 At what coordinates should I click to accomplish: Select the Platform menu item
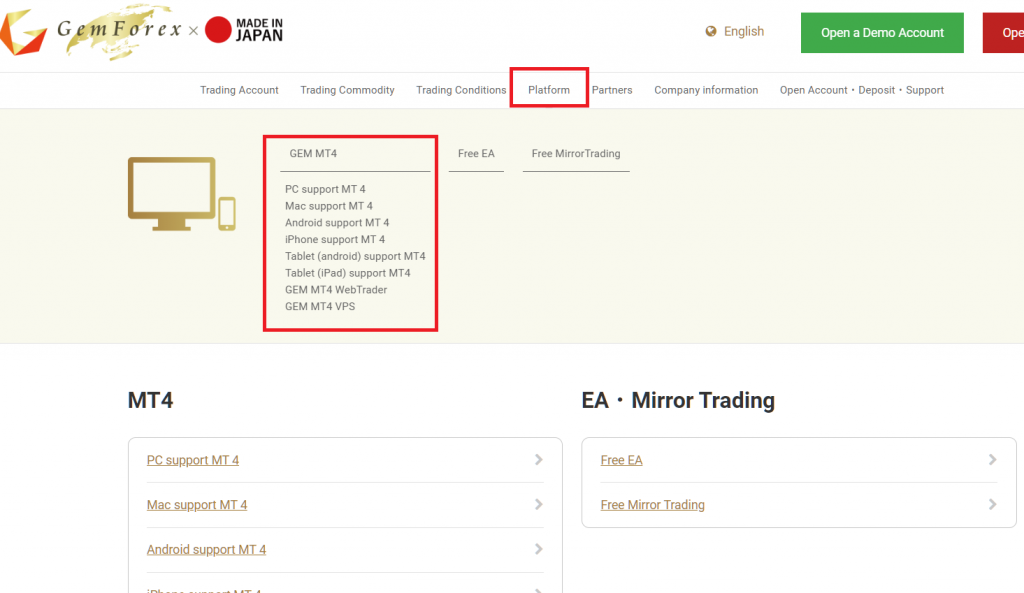coord(549,90)
